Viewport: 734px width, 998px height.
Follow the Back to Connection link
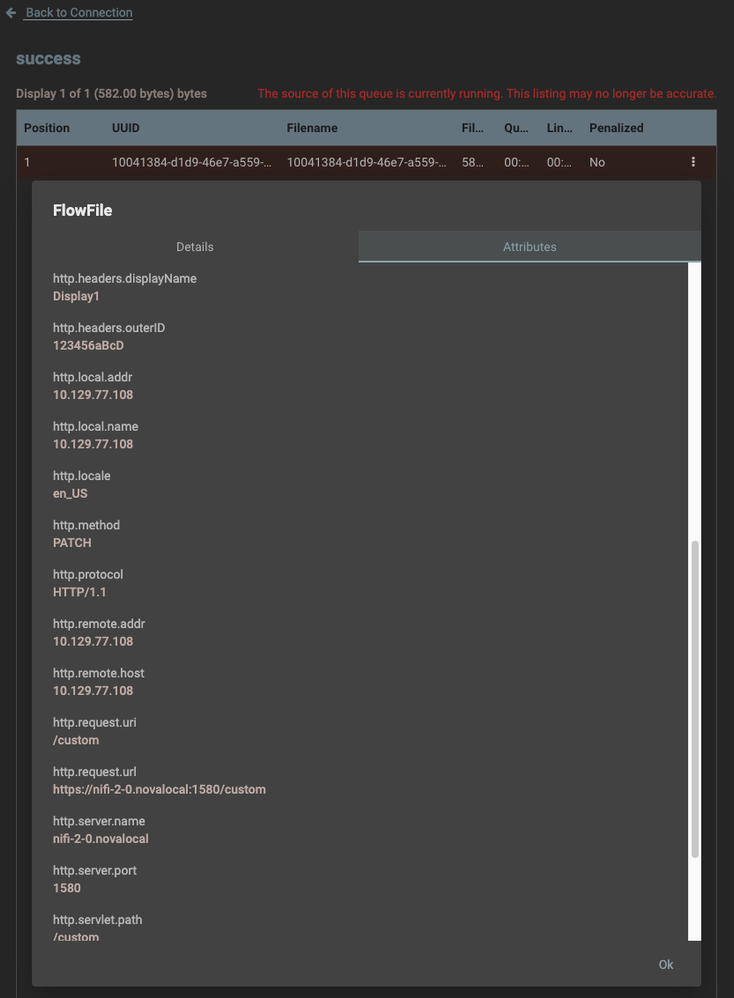[79, 13]
